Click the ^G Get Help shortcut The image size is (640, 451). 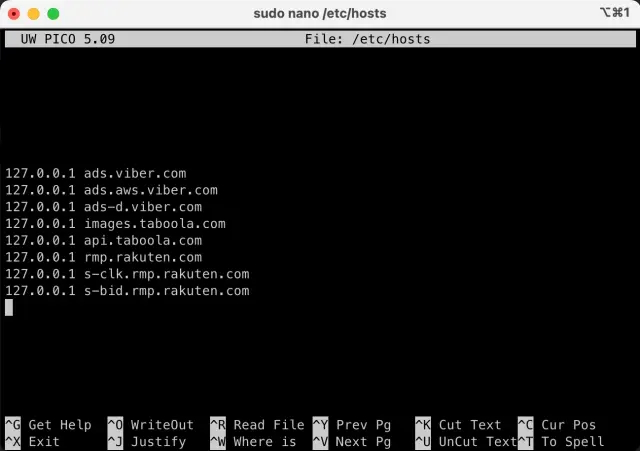coord(48,425)
